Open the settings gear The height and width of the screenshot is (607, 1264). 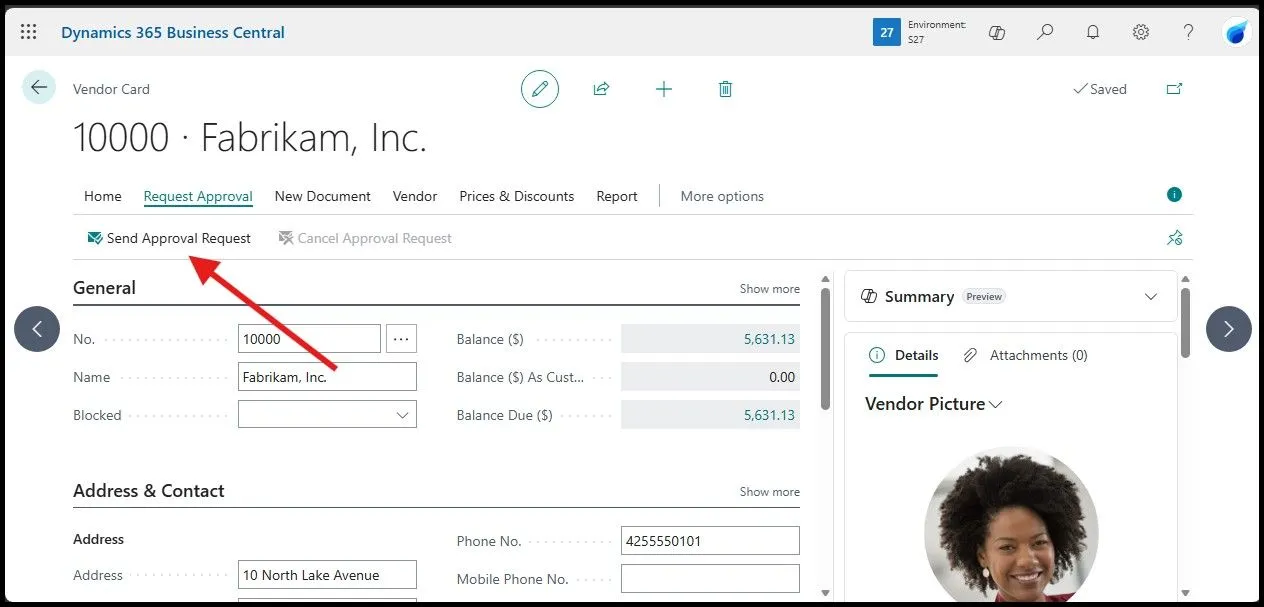pyautogui.click(x=1141, y=32)
